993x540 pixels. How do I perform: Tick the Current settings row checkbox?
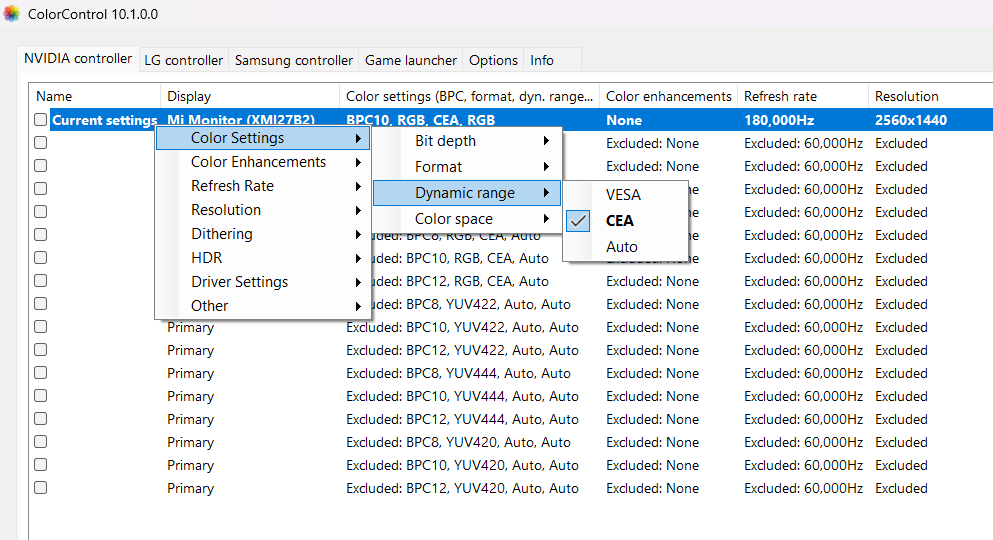tap(41, 120)
